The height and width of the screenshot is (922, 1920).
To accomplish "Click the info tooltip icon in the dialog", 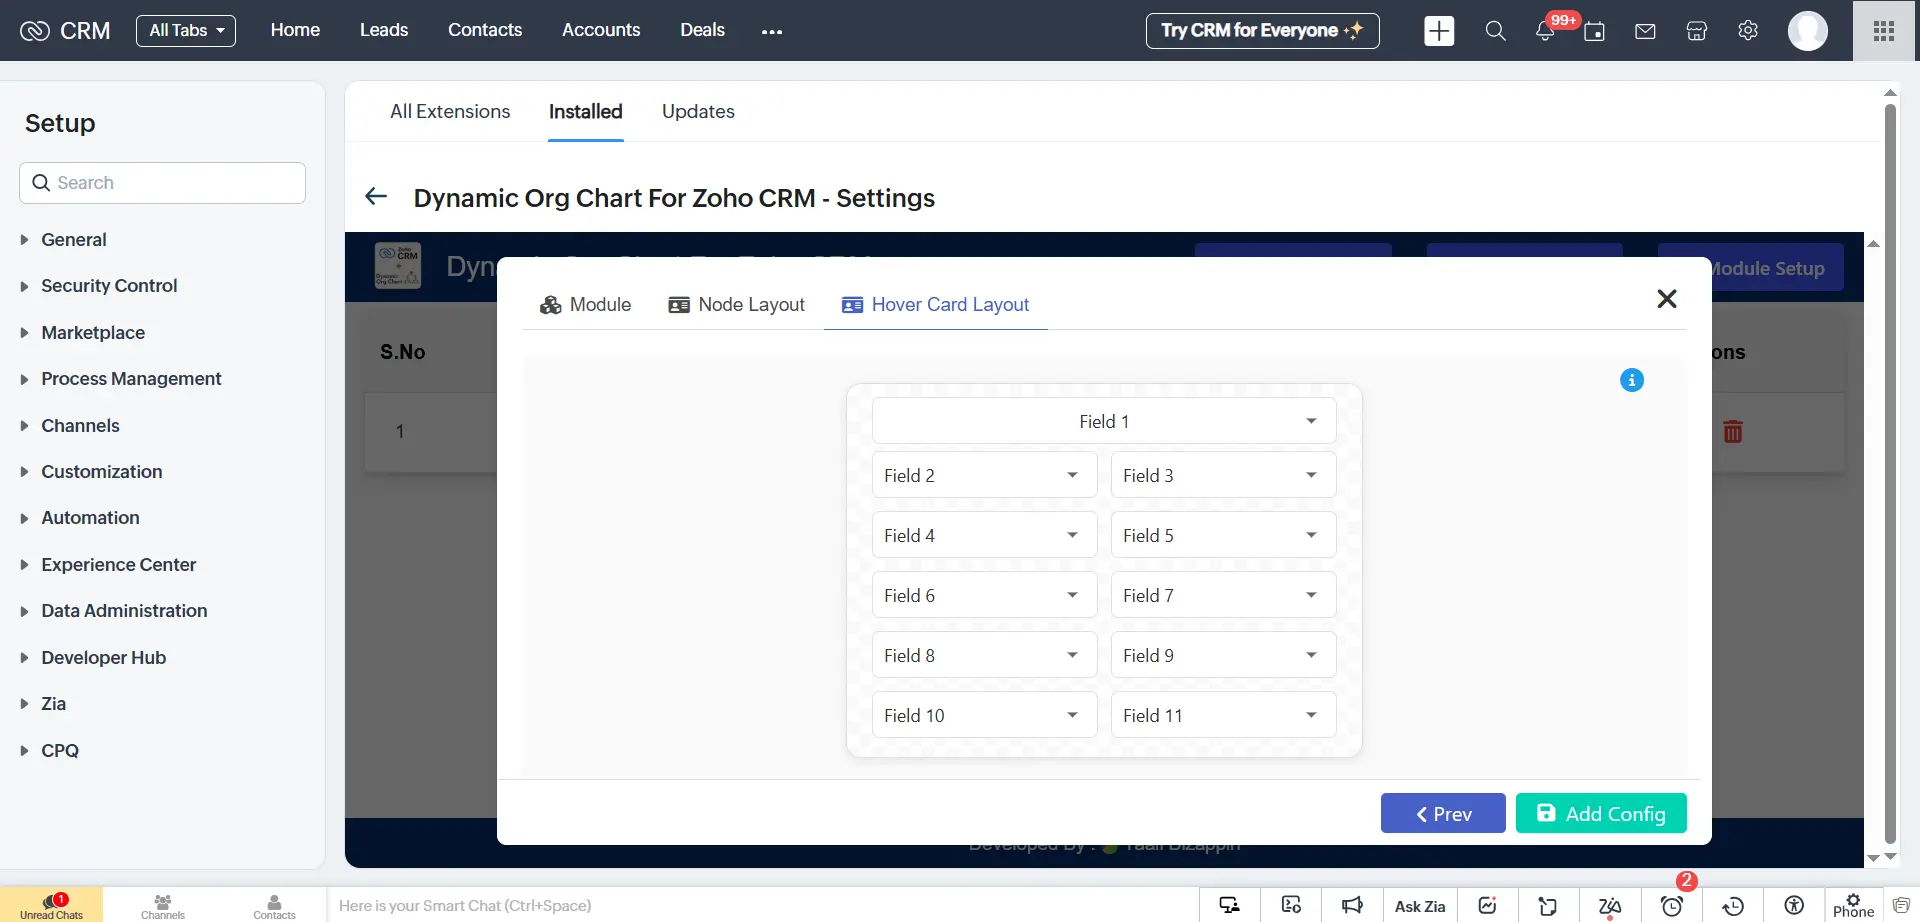I will (1632, 380).
